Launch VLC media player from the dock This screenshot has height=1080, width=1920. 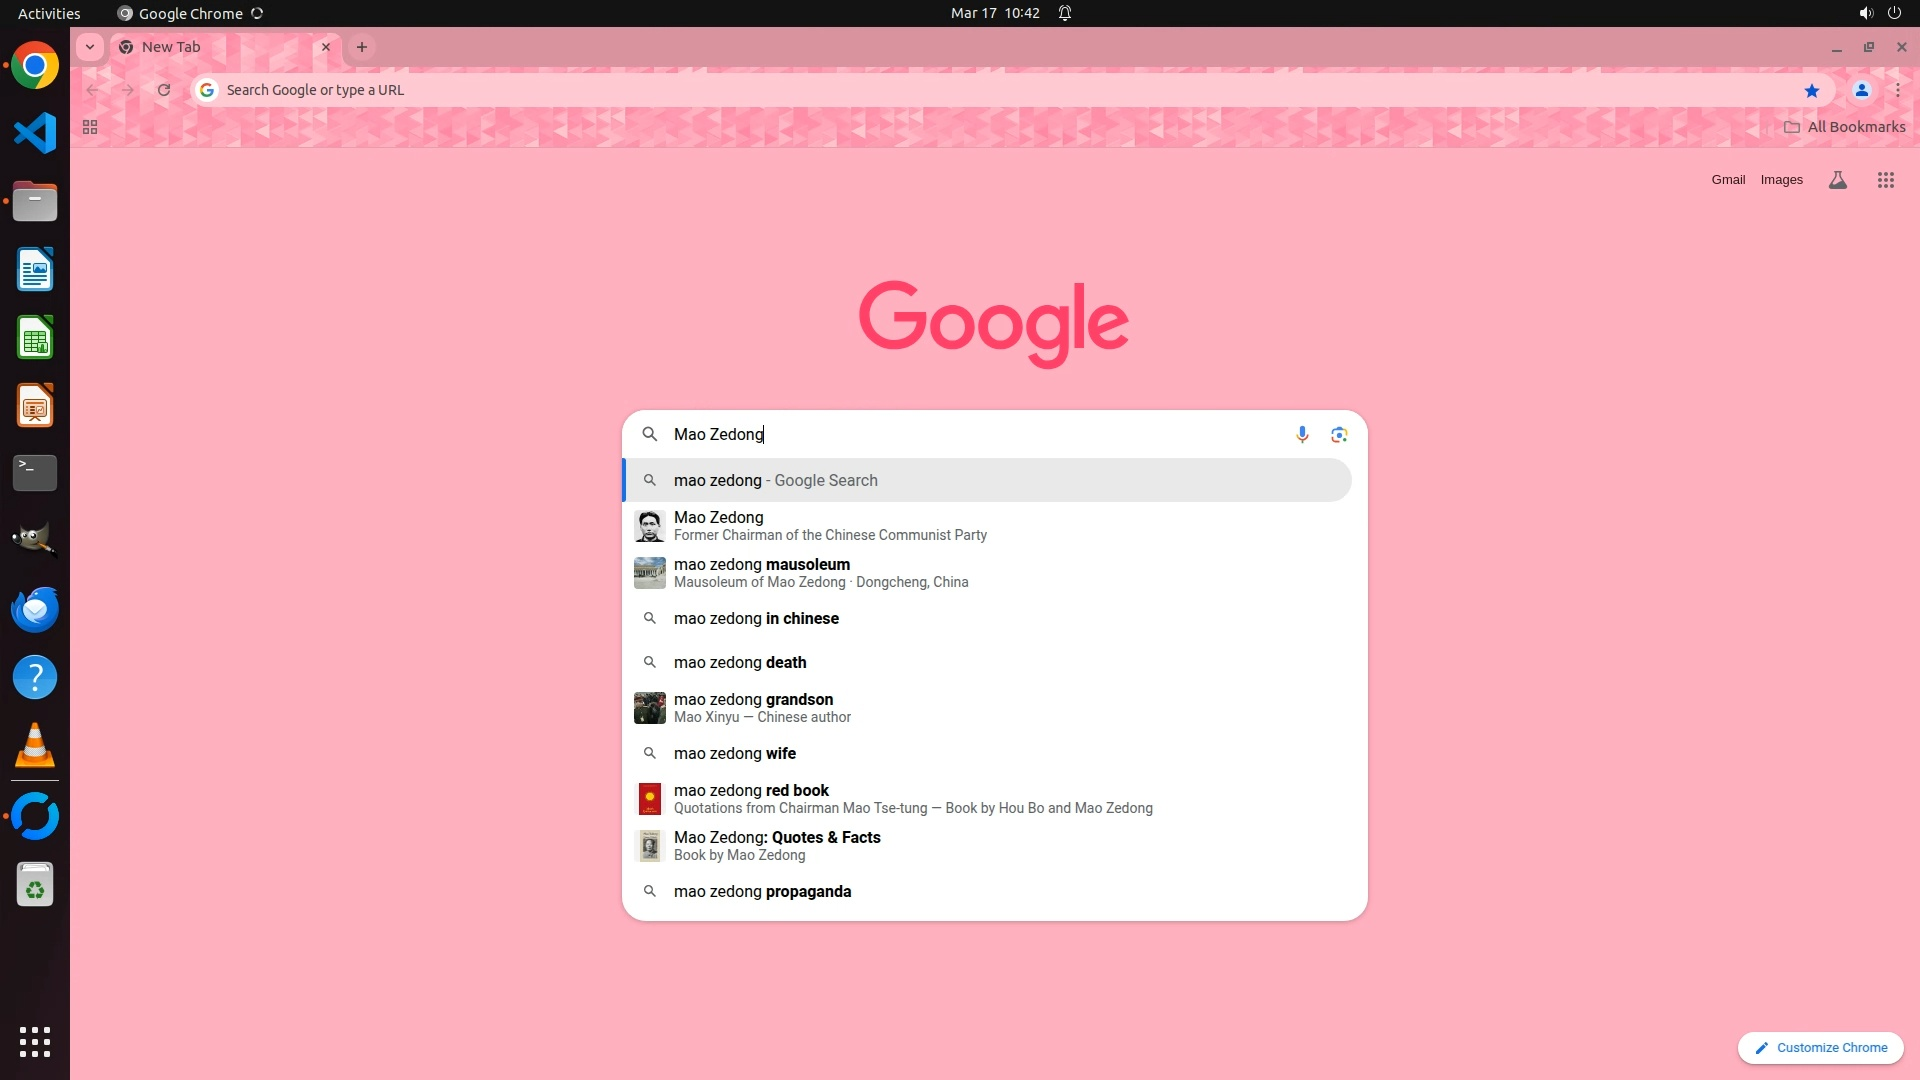pos(35,746)
